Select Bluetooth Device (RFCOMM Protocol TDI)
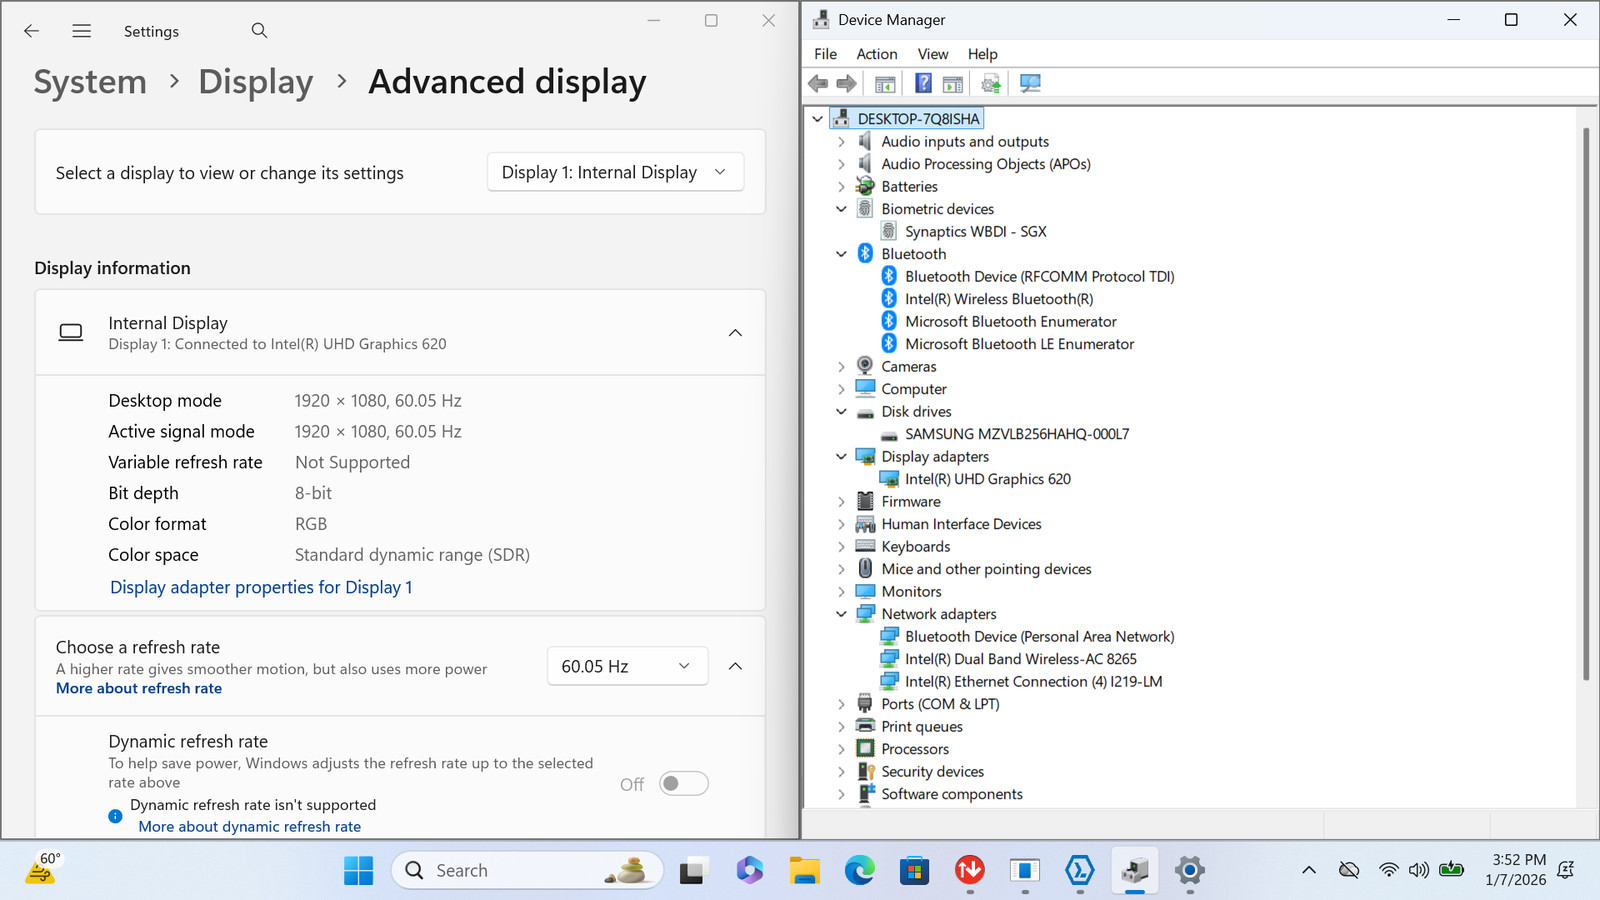1600x900 pixels. (x=1040, y=276)
